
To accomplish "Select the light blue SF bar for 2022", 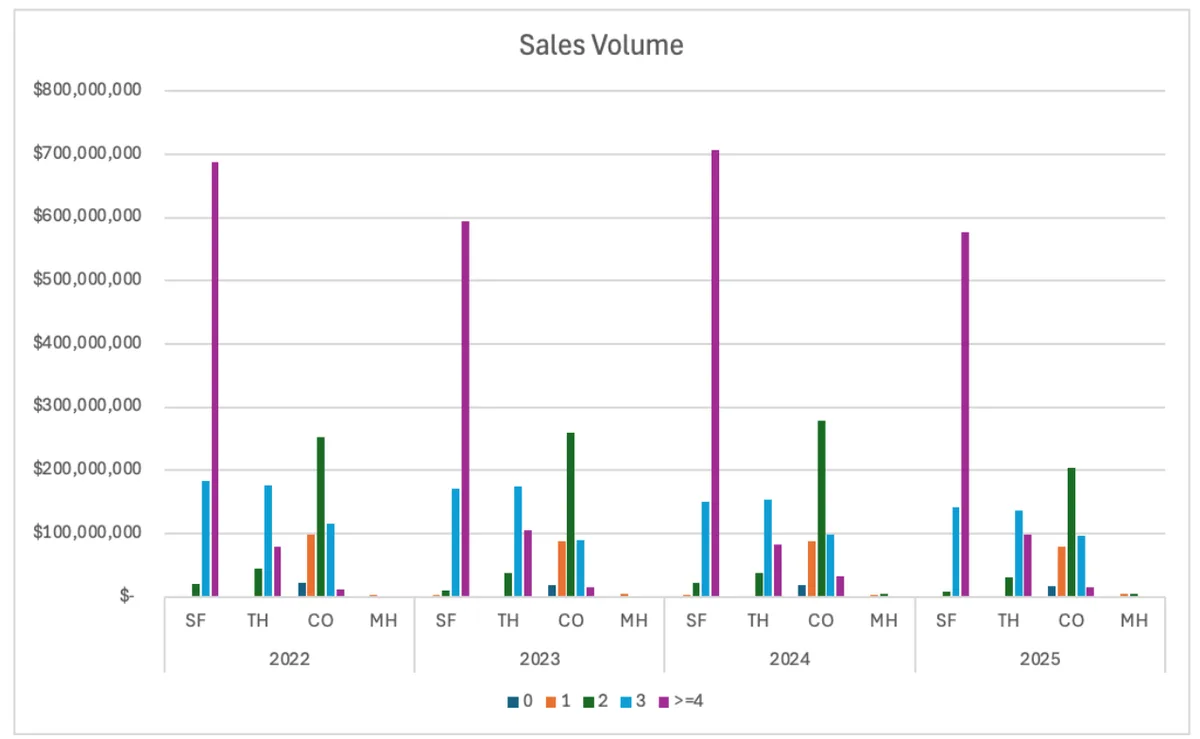I will (206, 539).
